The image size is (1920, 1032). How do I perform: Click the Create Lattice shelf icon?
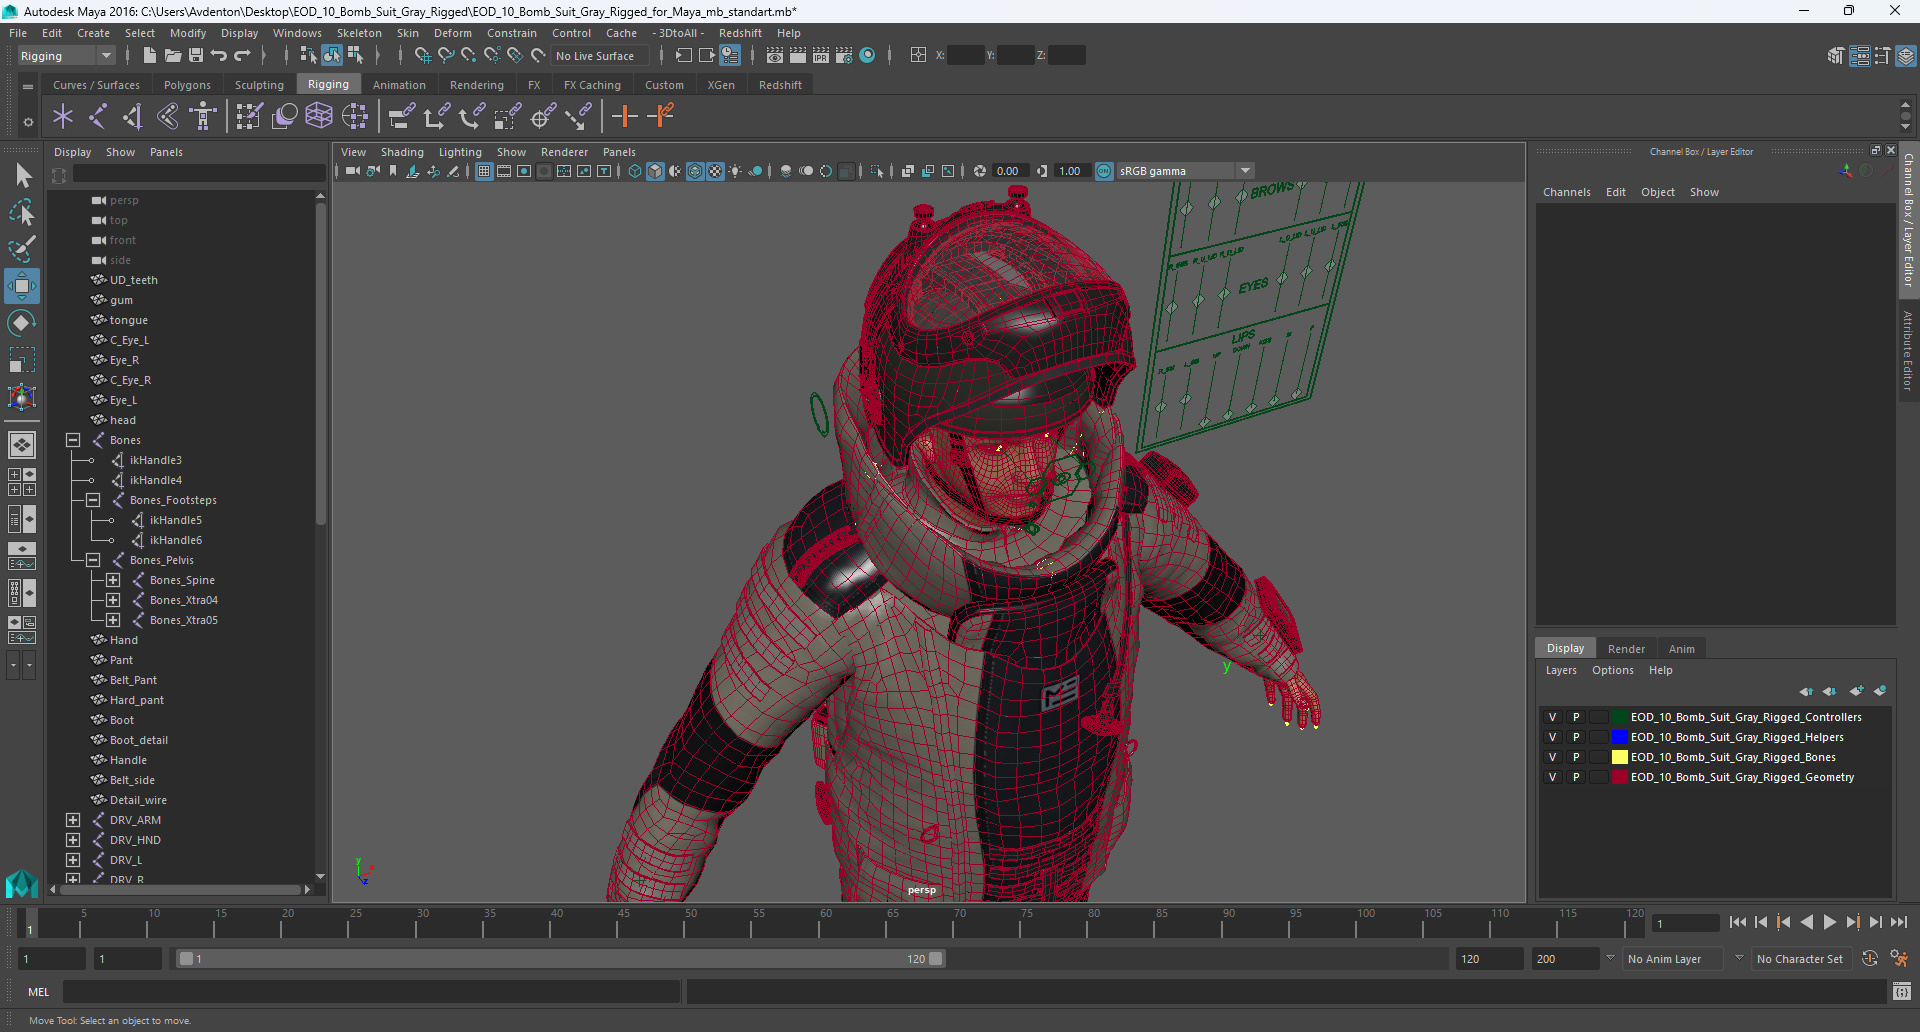(319, 117)
